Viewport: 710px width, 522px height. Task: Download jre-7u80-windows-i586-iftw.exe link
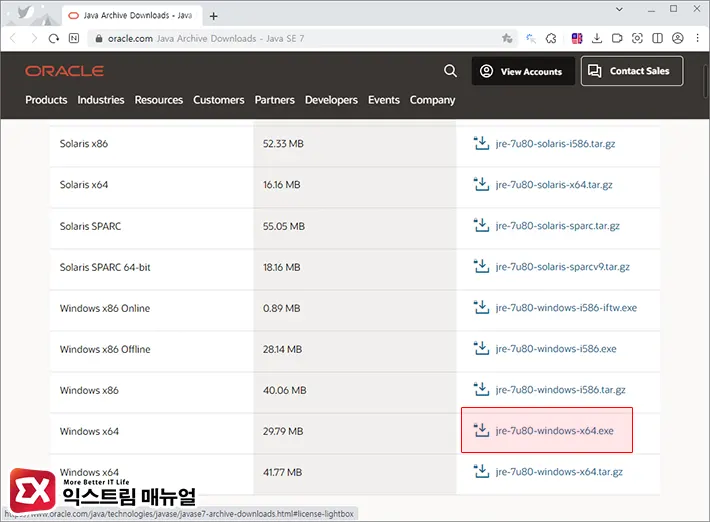(x=566, y=308)
